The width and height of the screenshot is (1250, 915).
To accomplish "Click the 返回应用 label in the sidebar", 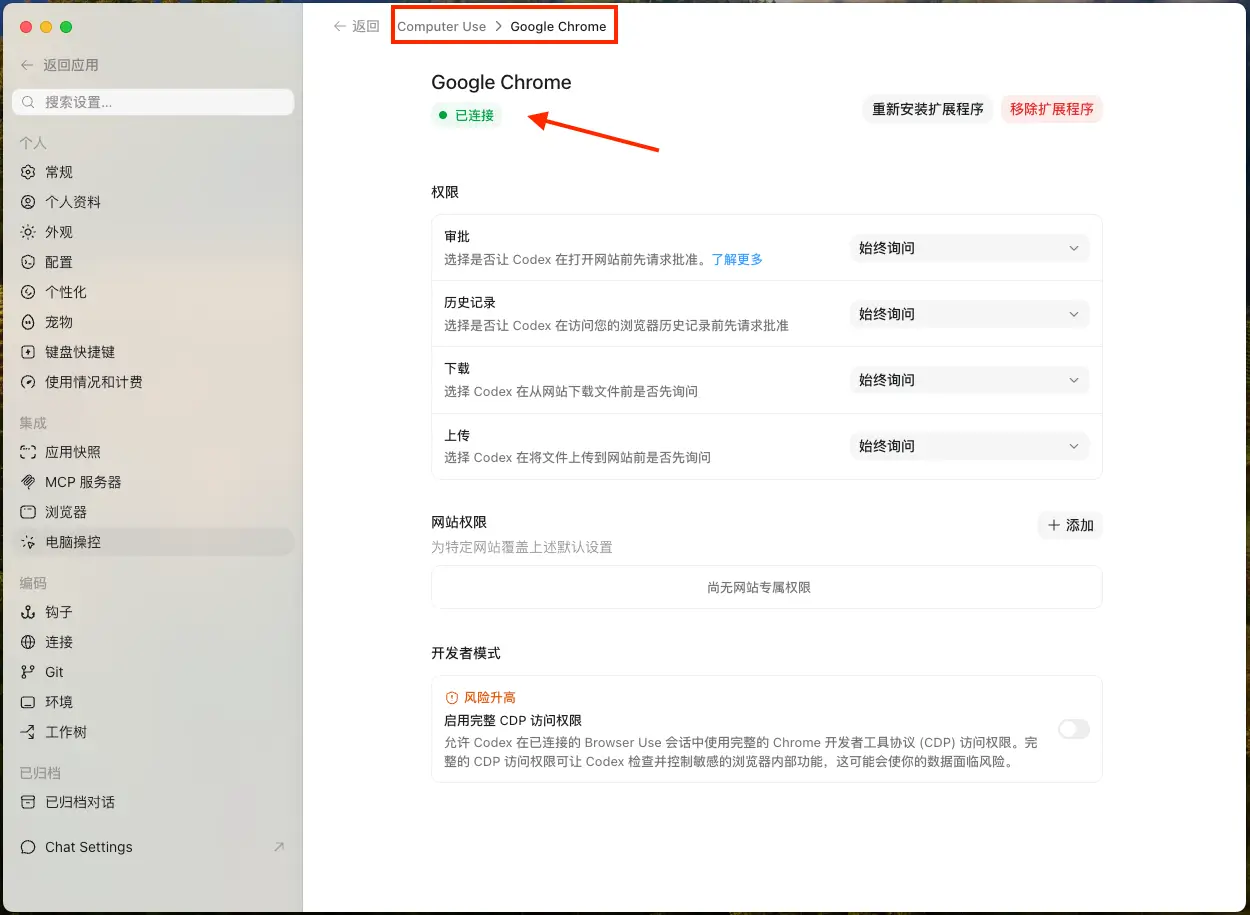I will coord(71,65).
